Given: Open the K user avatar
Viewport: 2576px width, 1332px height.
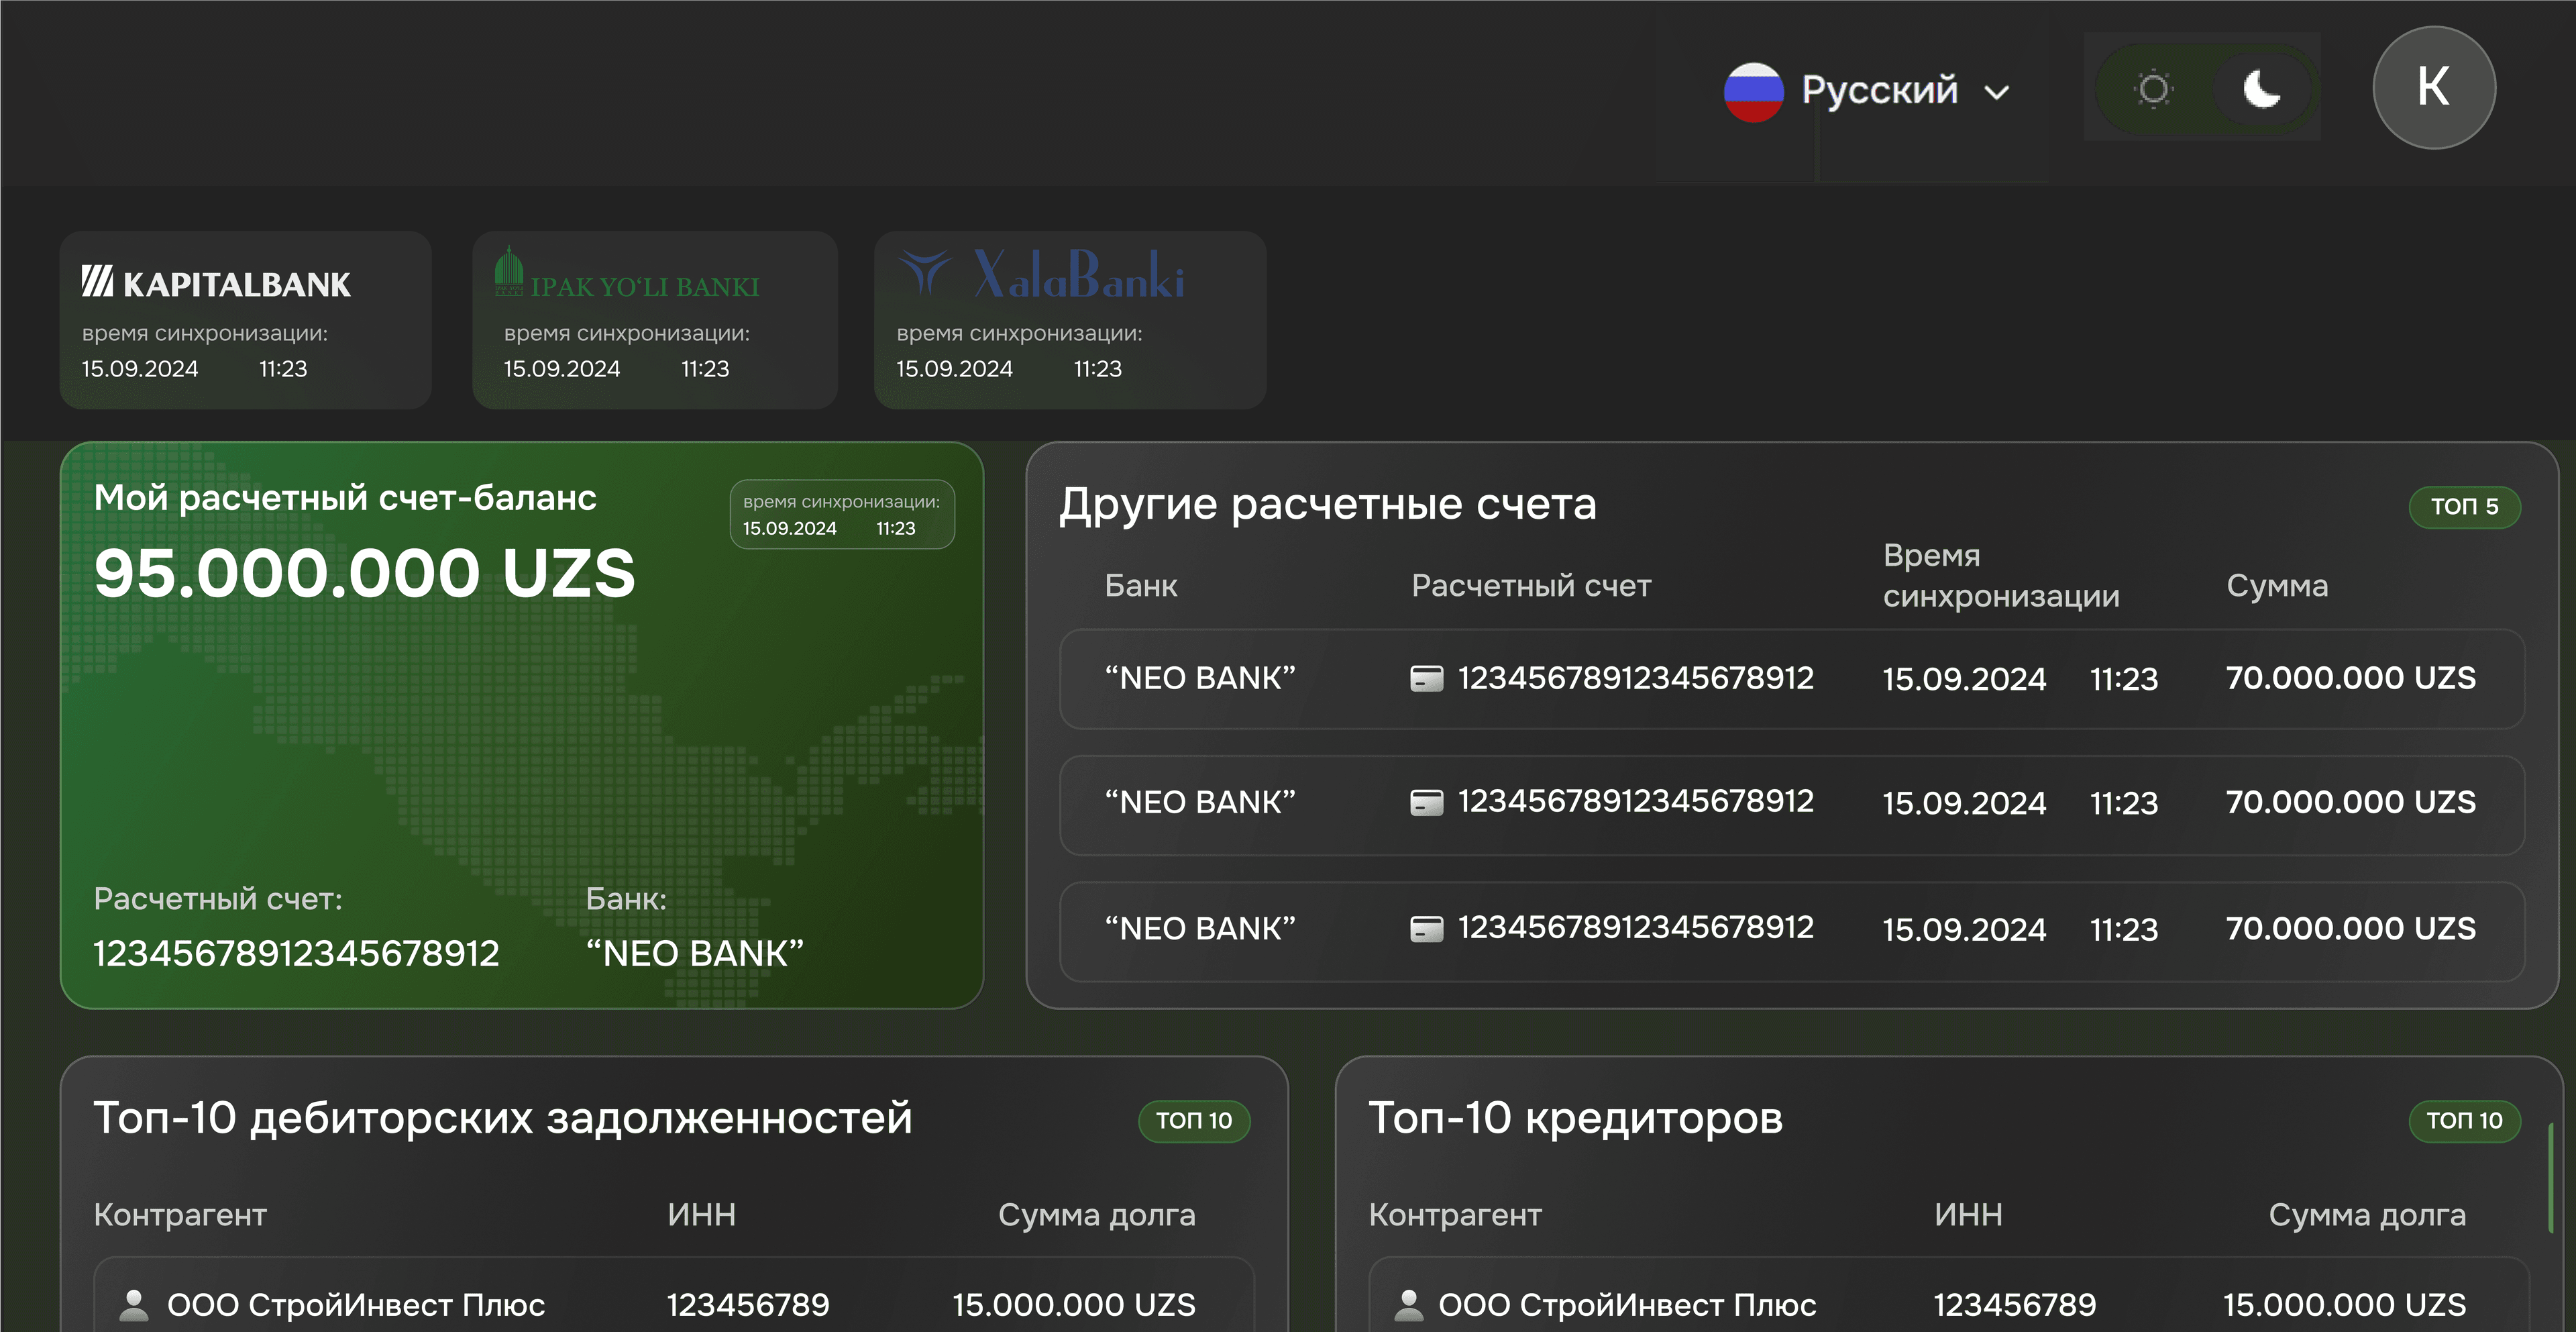Looking at the screenshot, I should point(2433,87).
